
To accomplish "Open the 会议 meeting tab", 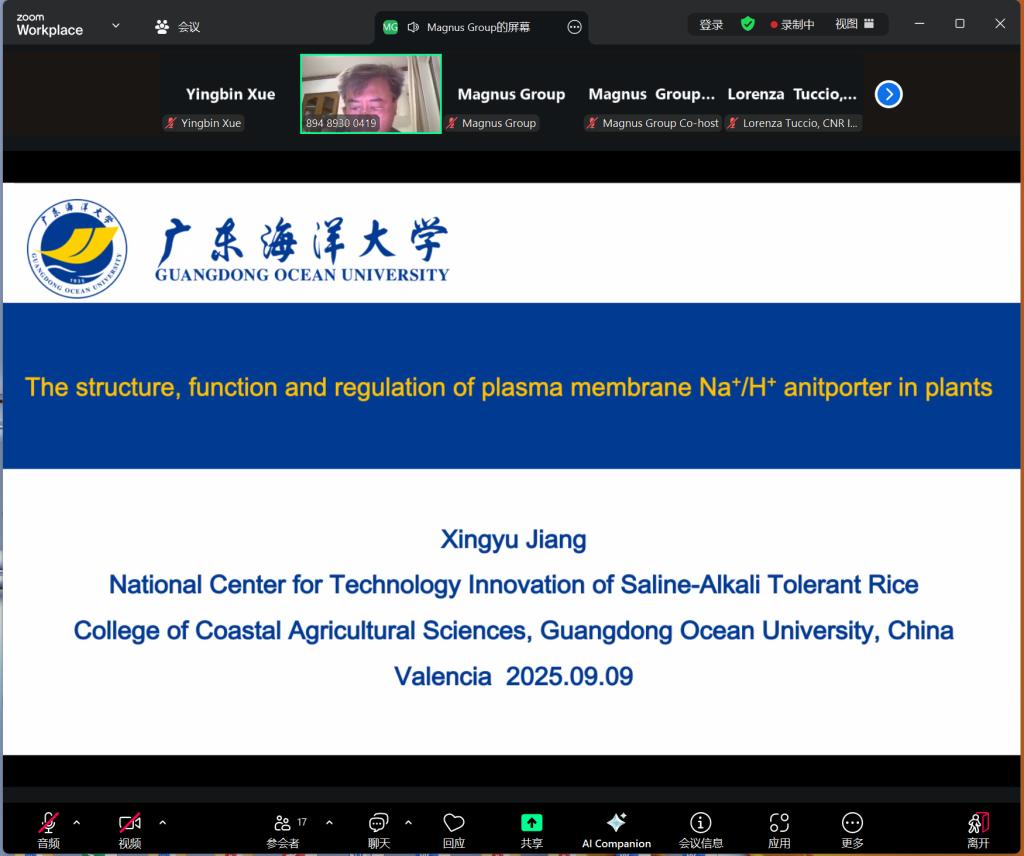I will pyautogui.click(x=178, y=27).
